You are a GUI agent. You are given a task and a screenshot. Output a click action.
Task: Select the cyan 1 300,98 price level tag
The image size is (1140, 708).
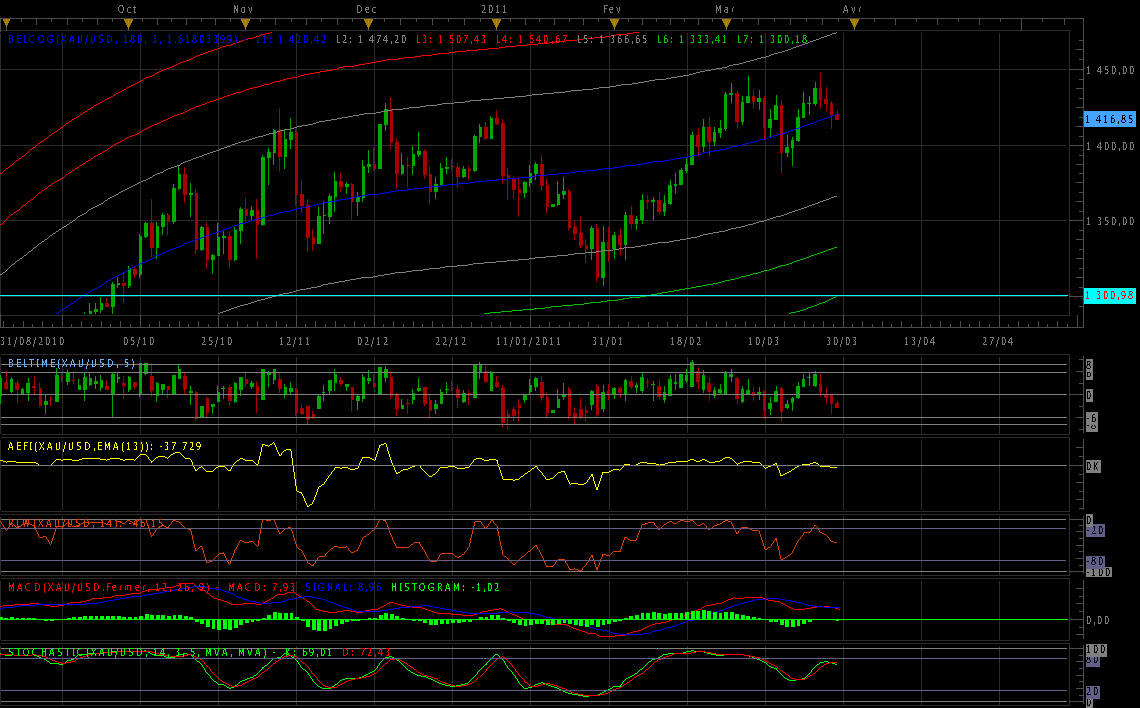[x=1109, y=295]
